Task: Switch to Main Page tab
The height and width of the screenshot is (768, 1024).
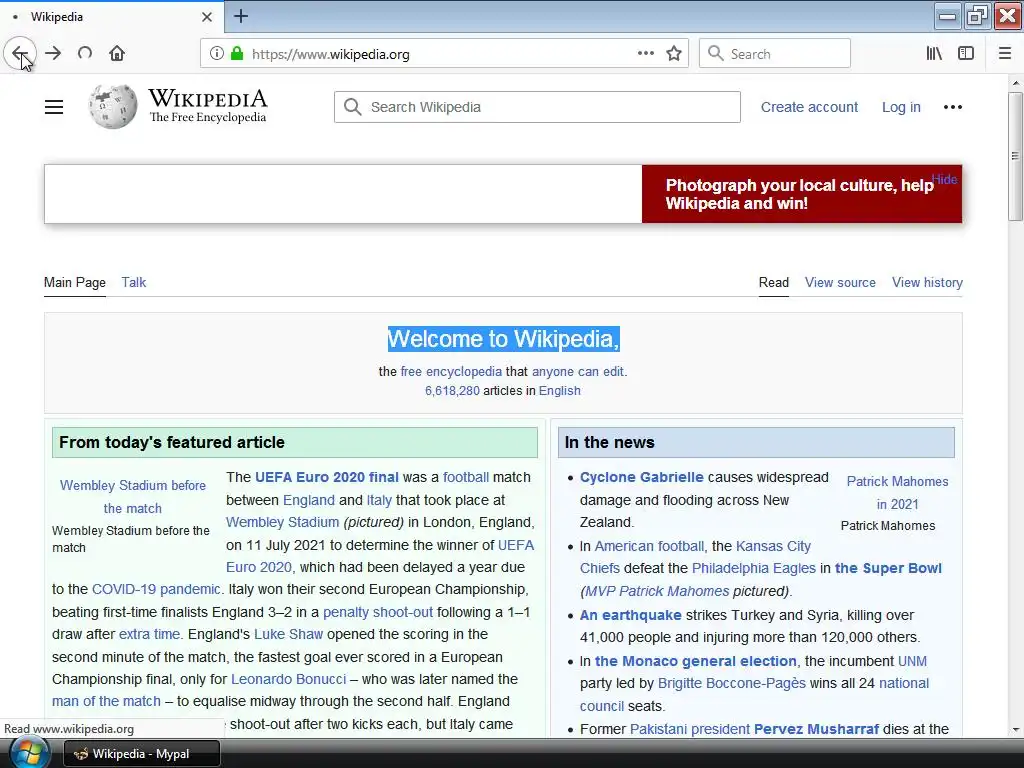Action: [74, 283]
